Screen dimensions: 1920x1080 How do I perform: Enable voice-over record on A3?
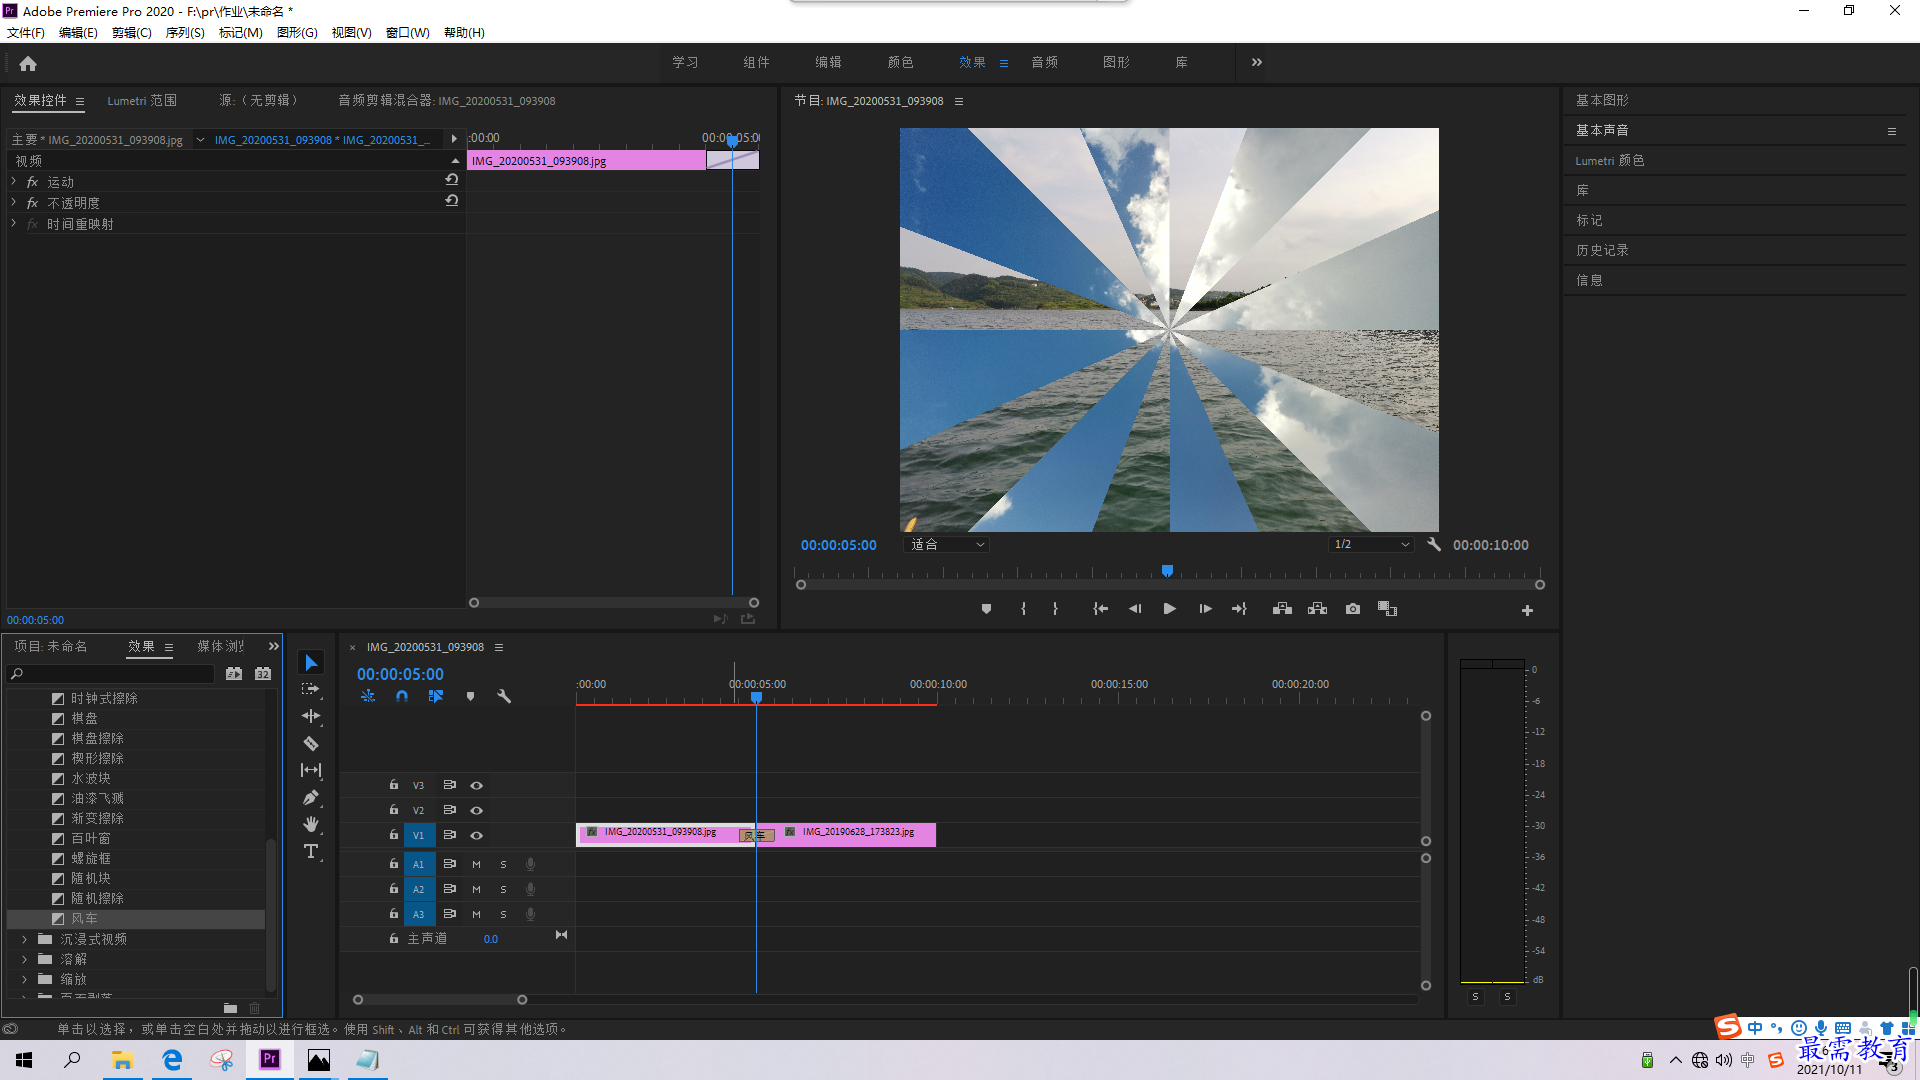[x=530, y=914]
